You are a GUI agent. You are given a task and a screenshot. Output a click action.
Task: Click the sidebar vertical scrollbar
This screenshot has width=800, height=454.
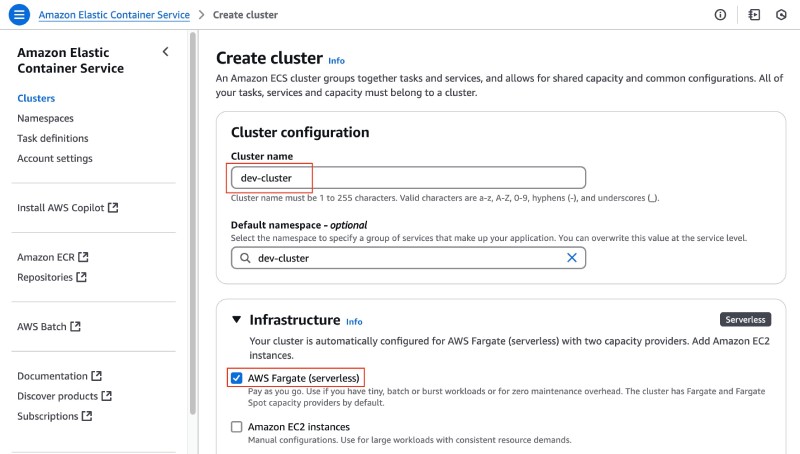193,223
